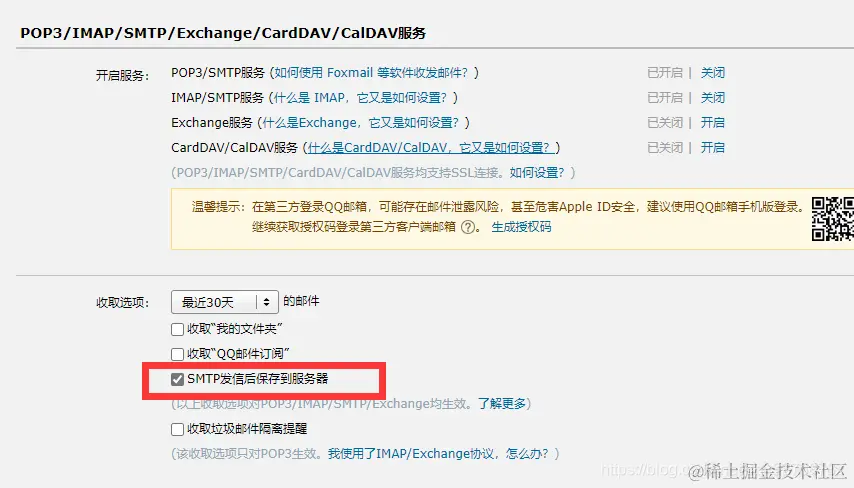Click 开启 for CardDAV/CalDAV服务

(x=712, y=148)
